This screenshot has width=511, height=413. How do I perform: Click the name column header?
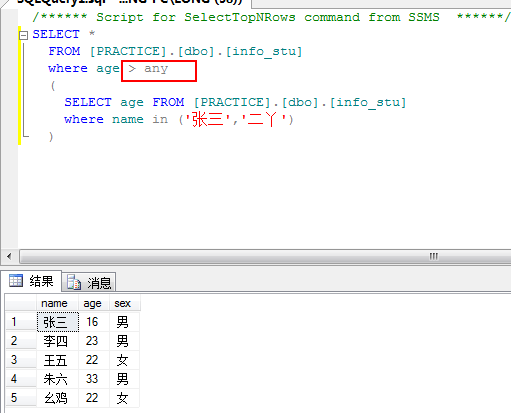57,303
